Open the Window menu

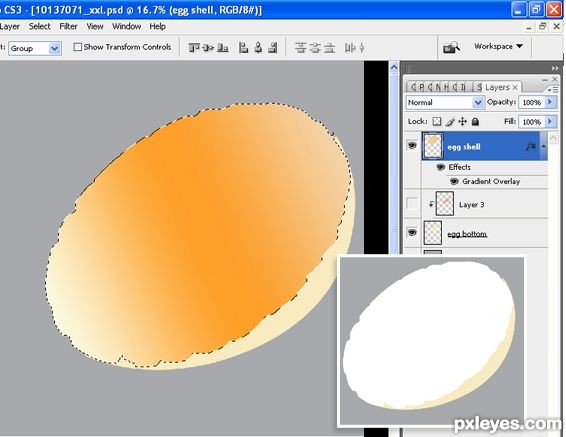pyautogui.click(x=126, y=26)
